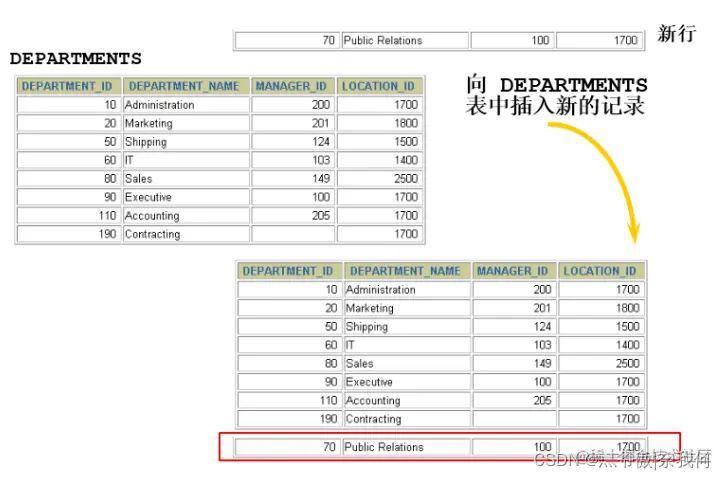Click Marketing in the original DEPARTMENTS table
Viewport: 727px width, 480px height.
(149, 123)
